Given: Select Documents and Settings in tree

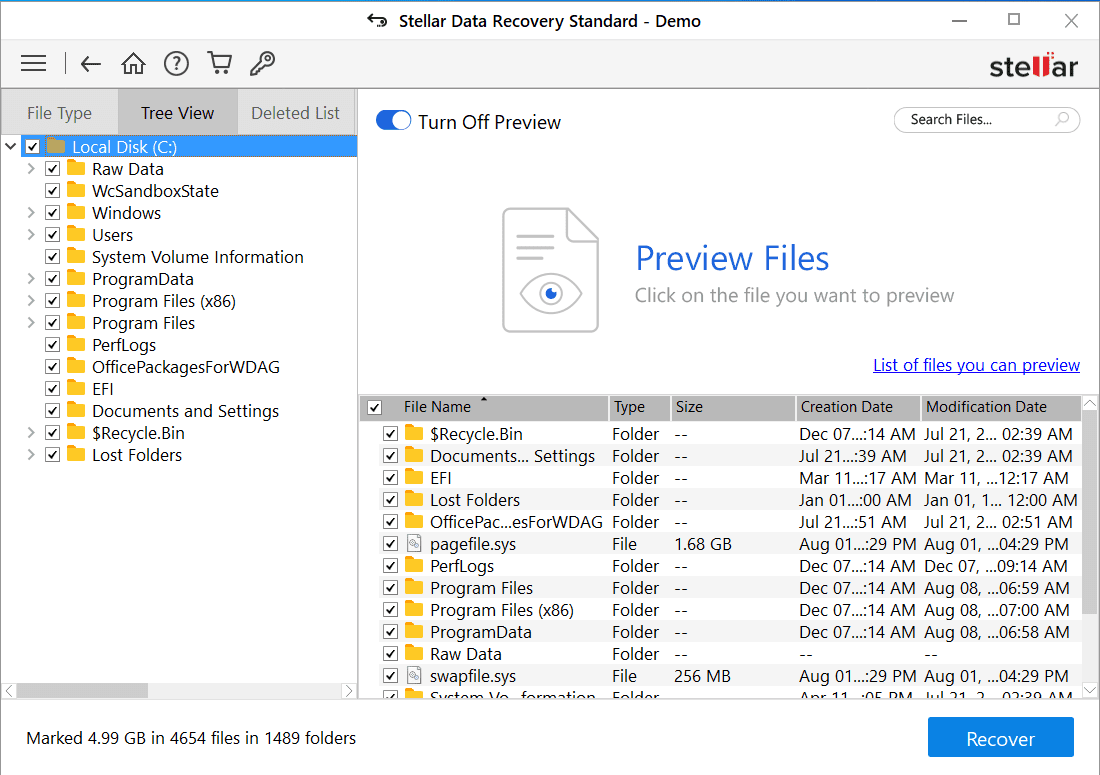Looking at the screenshot, I should 185,411.
